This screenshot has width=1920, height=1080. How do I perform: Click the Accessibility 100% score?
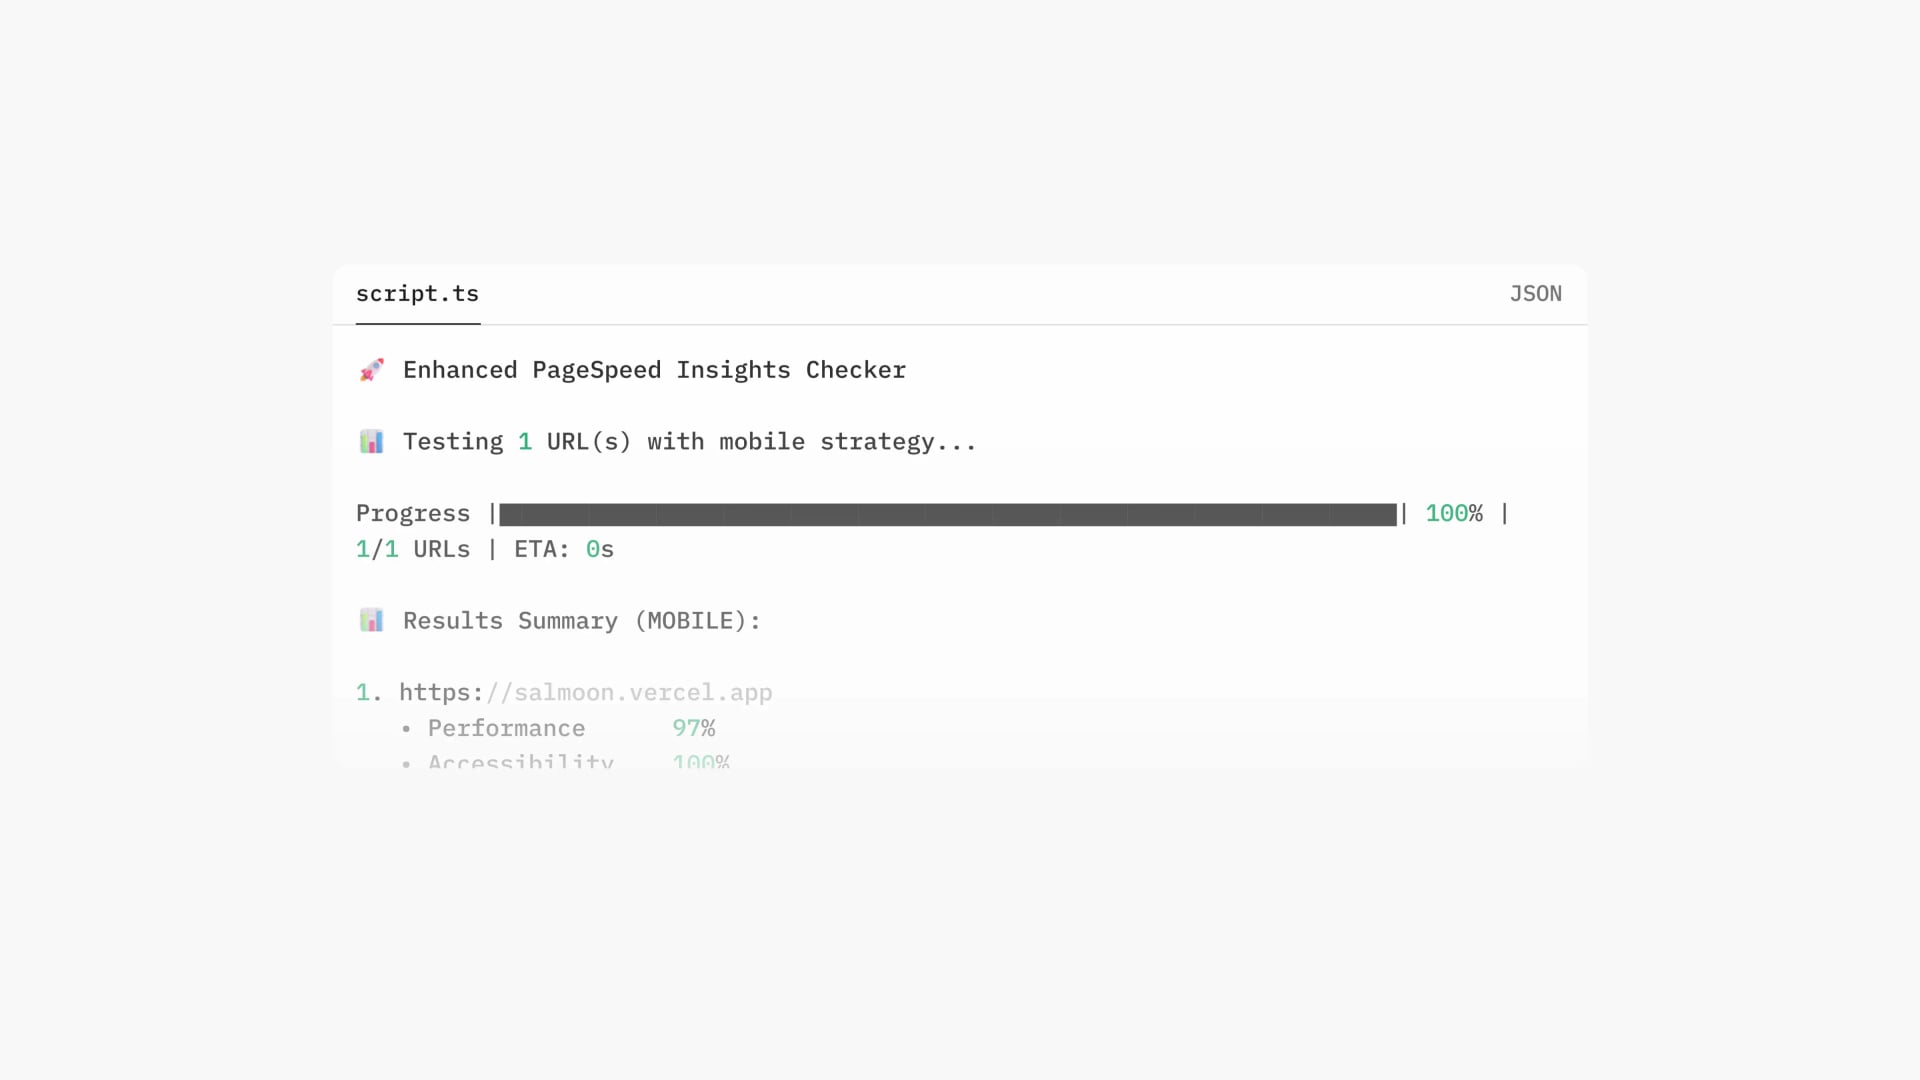(x=701, y=762)
